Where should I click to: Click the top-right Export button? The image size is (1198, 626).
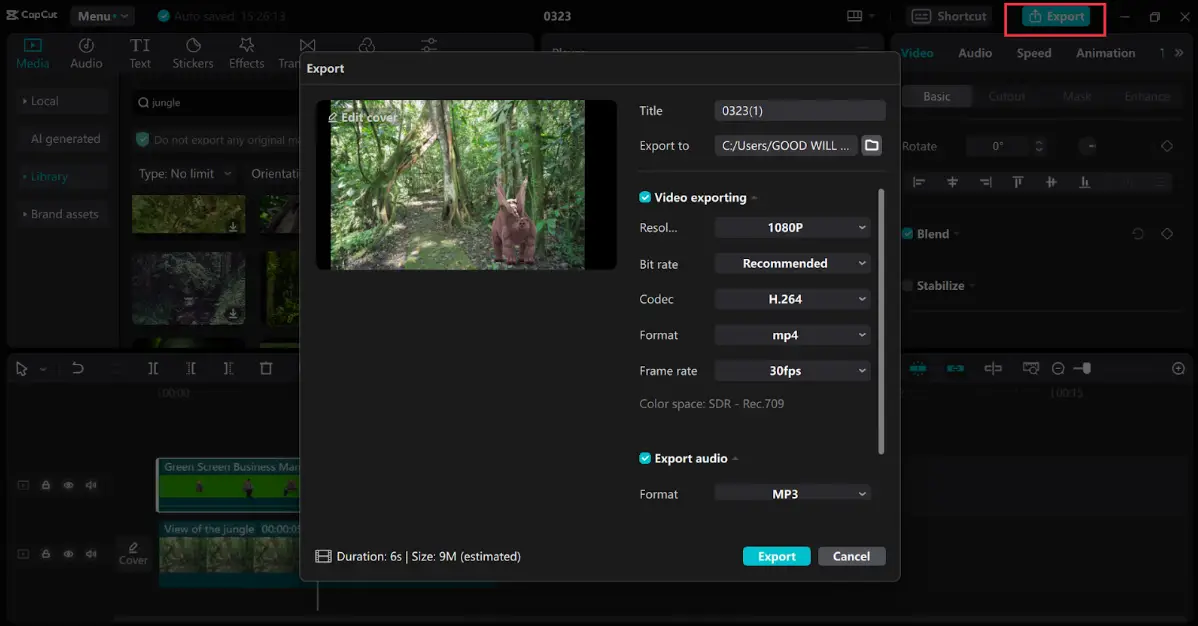[1057, 16]
